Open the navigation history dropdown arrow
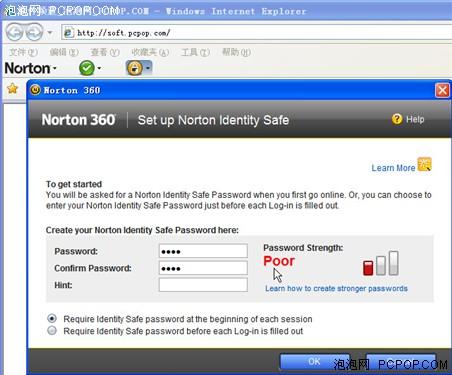 [x=50, y=33]
